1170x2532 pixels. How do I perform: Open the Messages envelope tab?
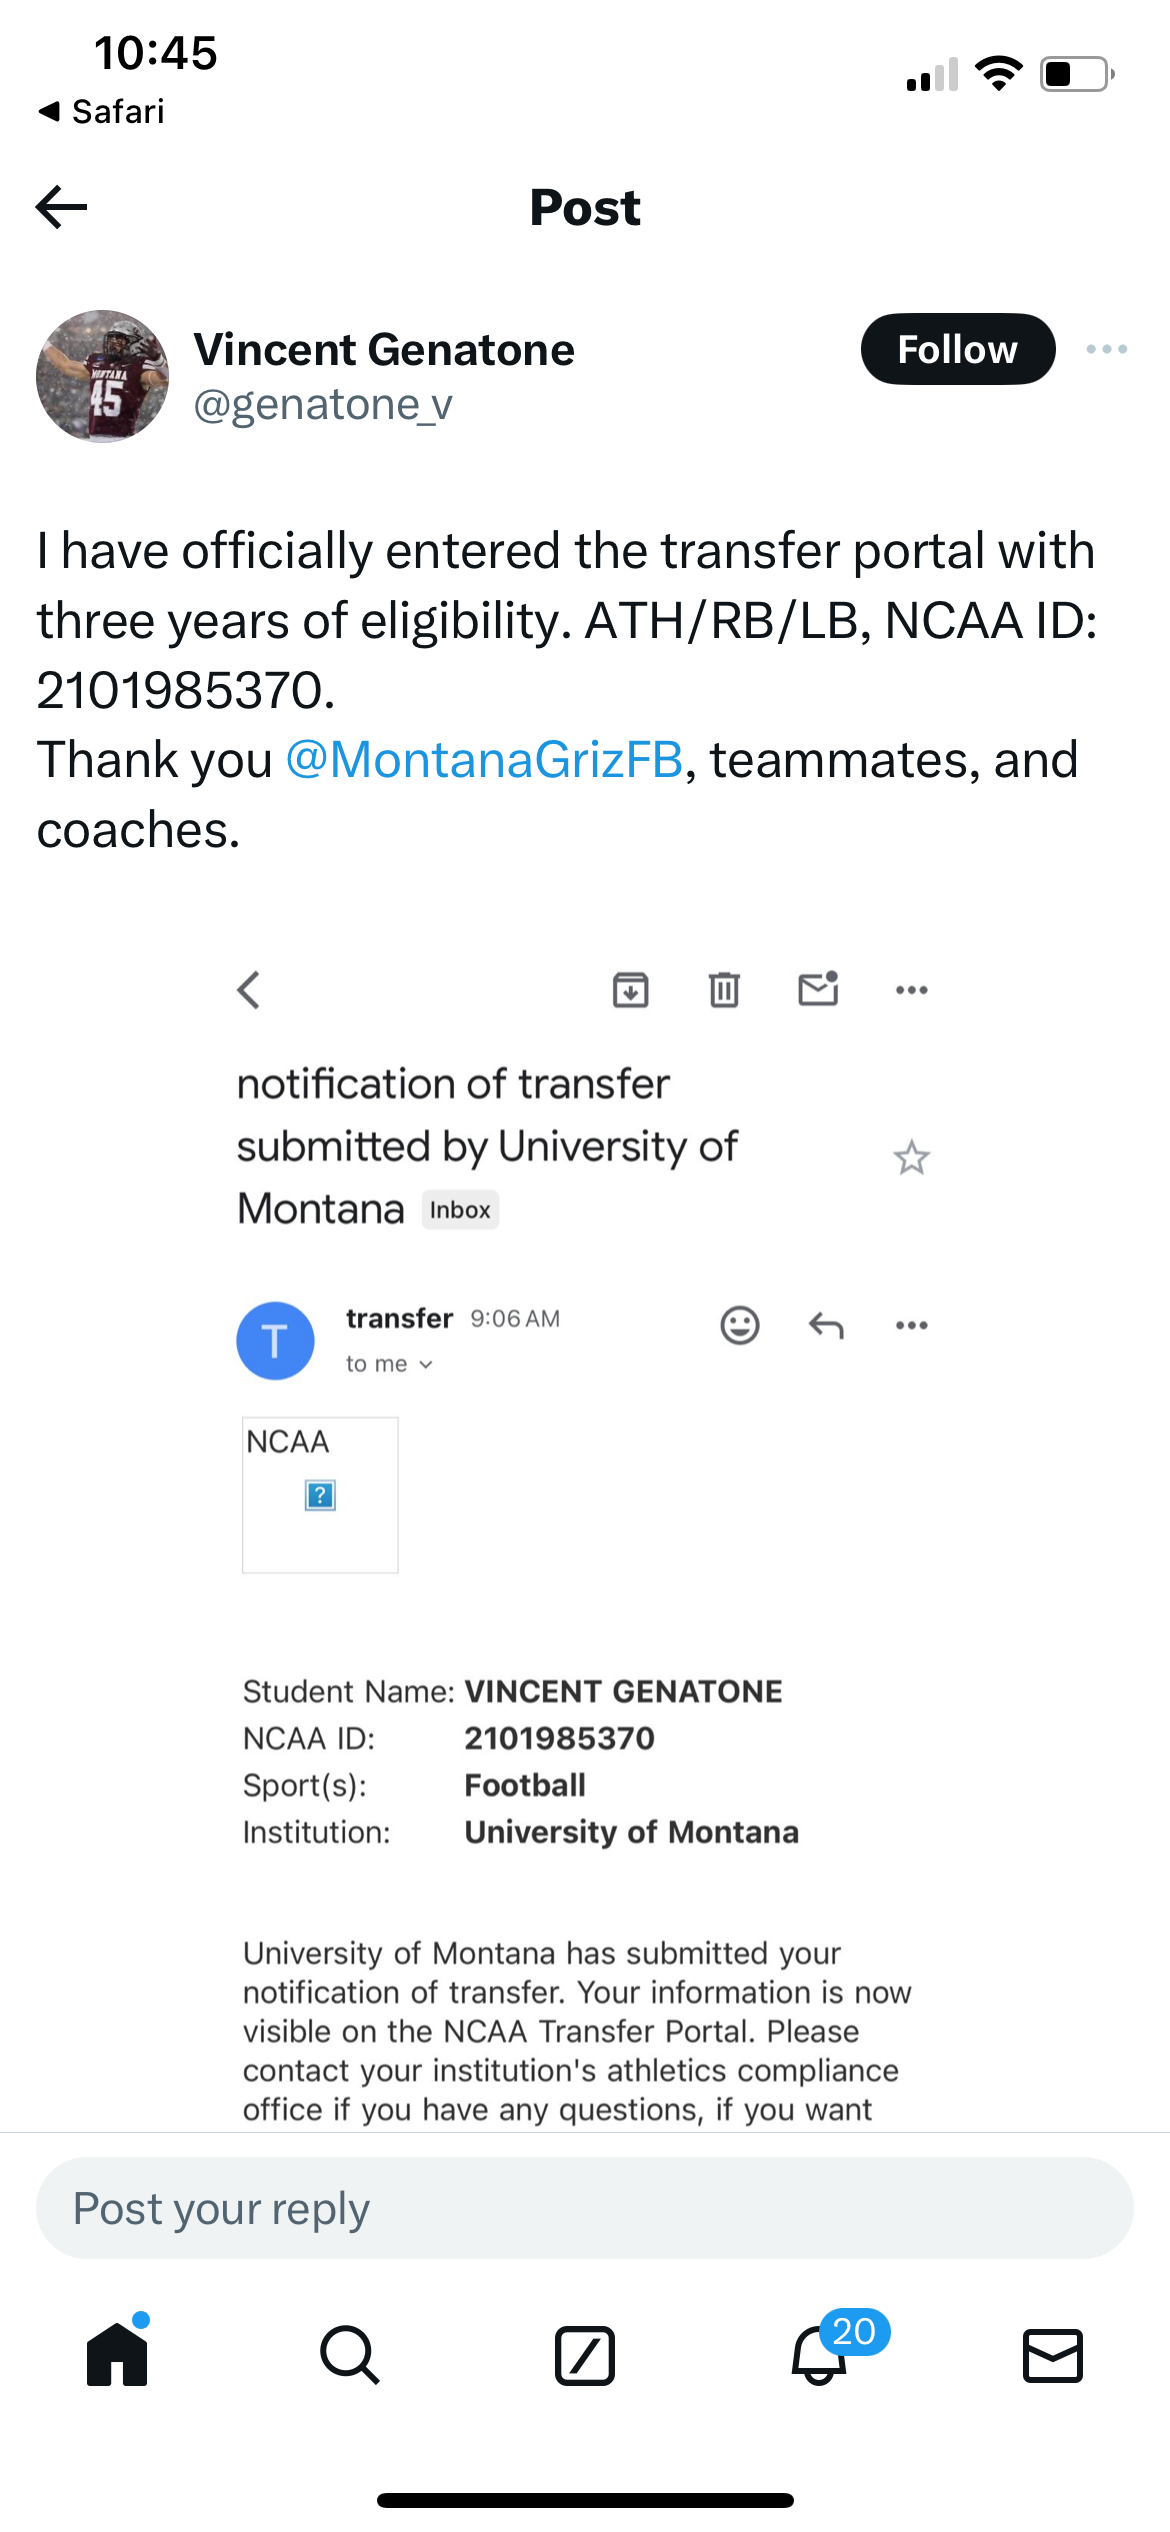[1053, 2354]
